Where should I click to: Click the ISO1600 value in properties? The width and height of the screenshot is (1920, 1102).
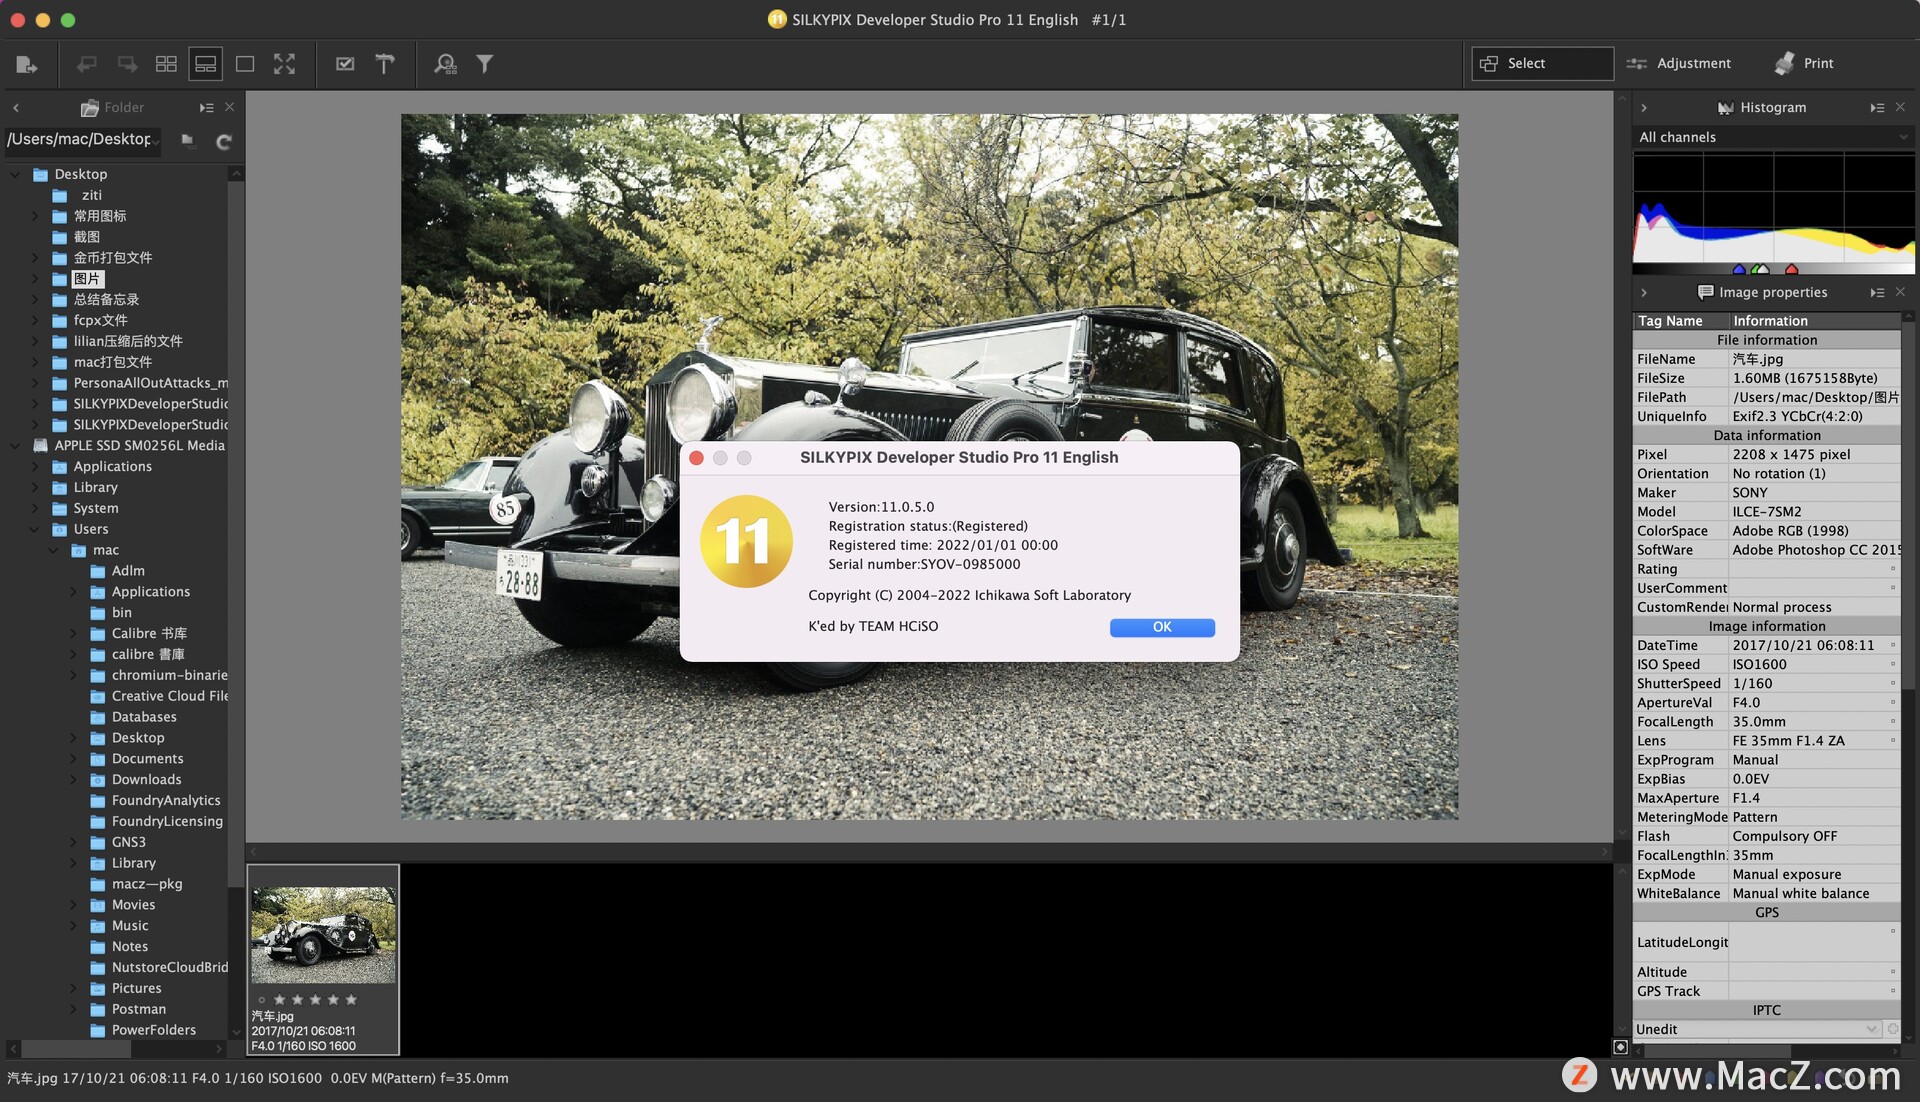click(x=1759, y=664)
